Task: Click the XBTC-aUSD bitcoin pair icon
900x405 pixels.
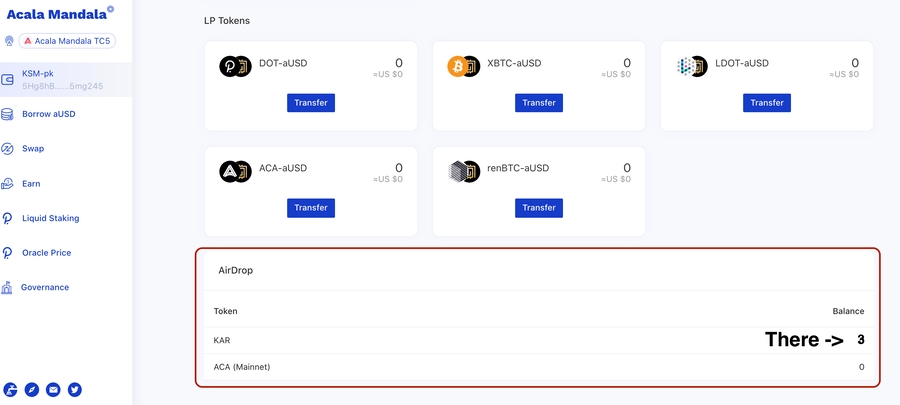Action: pyautogui.click(x=463, y=66)
